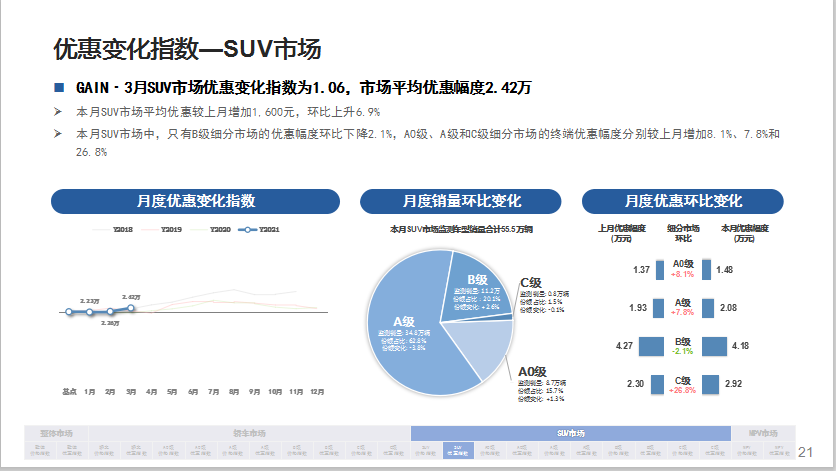Click the A0级 pie chart slice
Viewport: 836px width, 471px height.
point(482,347)
